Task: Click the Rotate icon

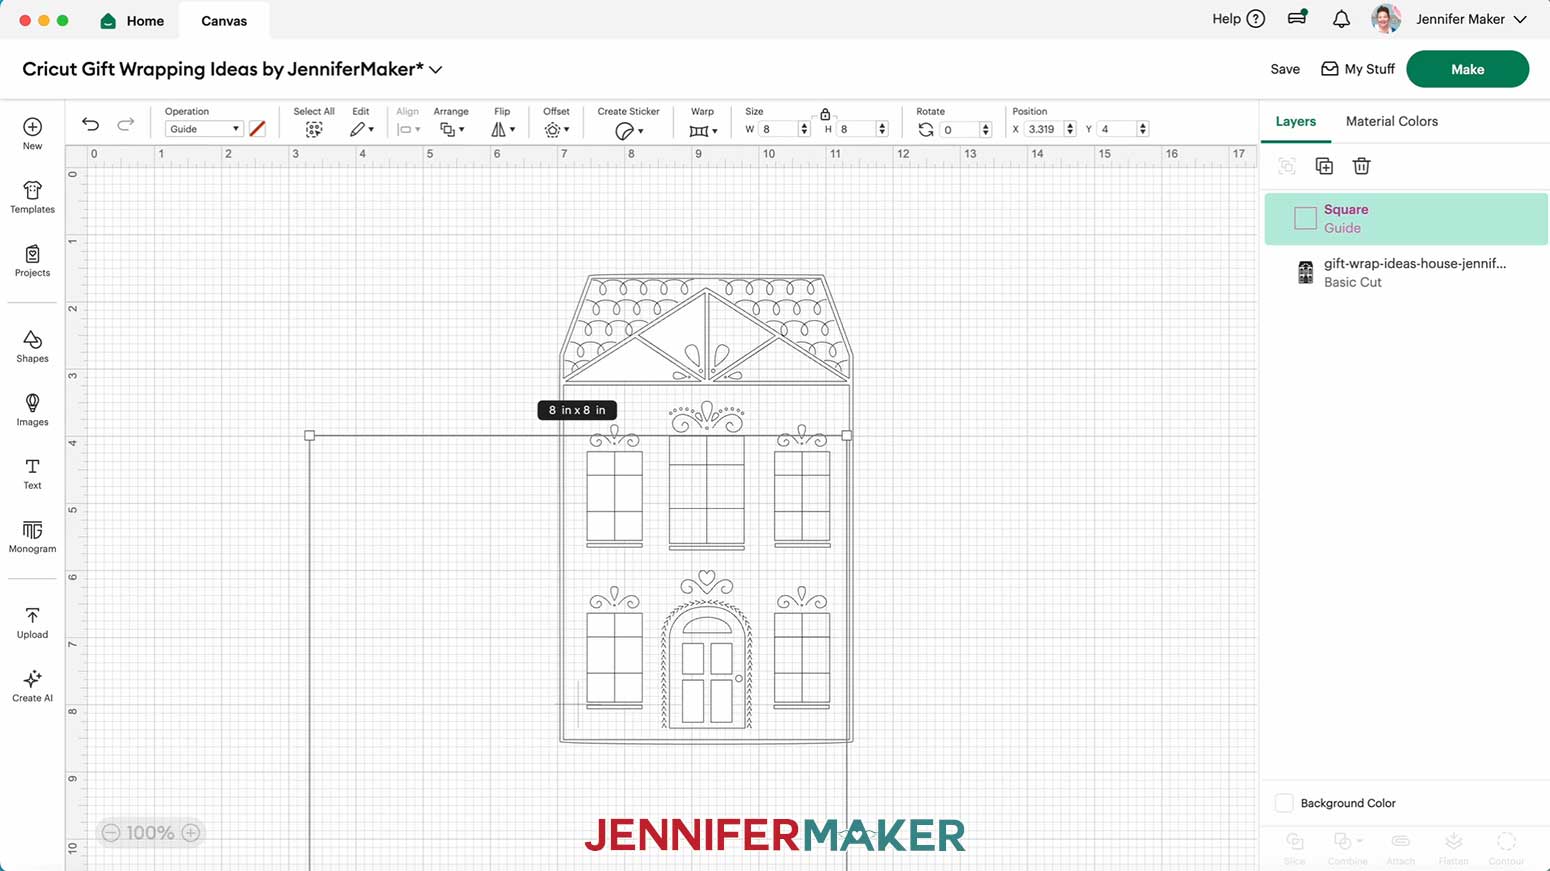Action: (926, 130)
